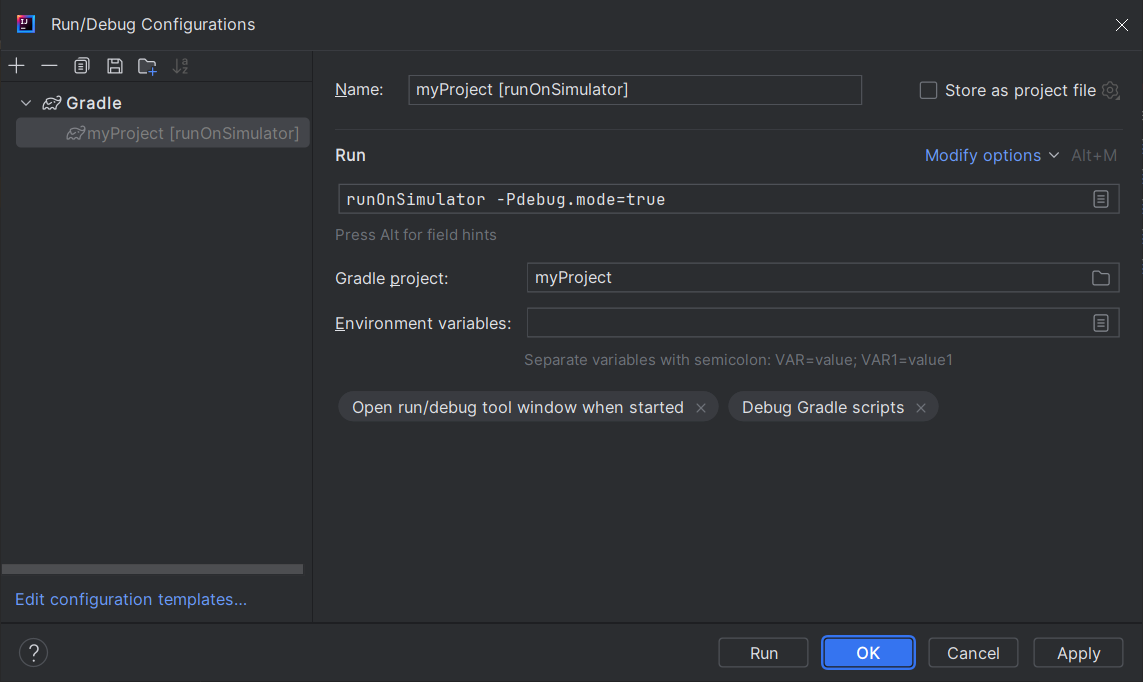The width and height of the screenshot is (1143, 682).
Task: Click the horizontal scrollbar in configurations panel
Action: click(x=152, y=569)
